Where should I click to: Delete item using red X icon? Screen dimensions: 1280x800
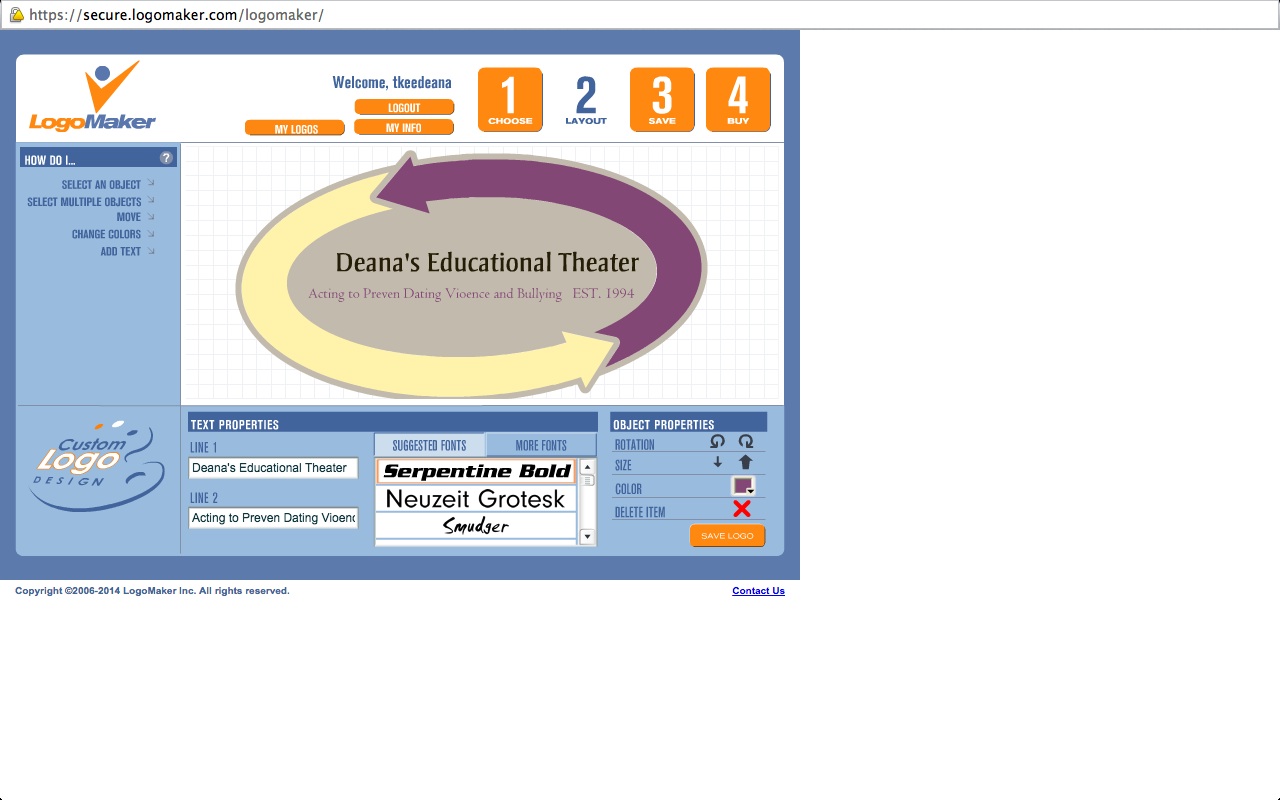(741, 510)
